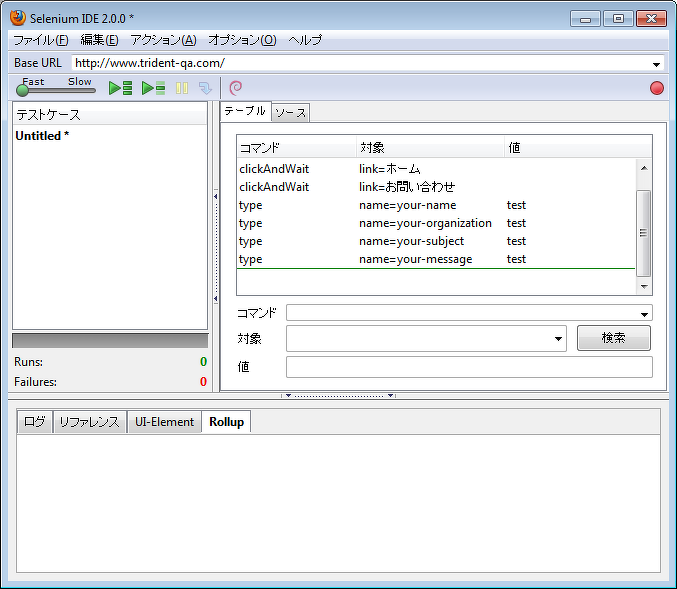
Task: Click the spiral Apply rollup rules icon
Action: coord(236,88)
